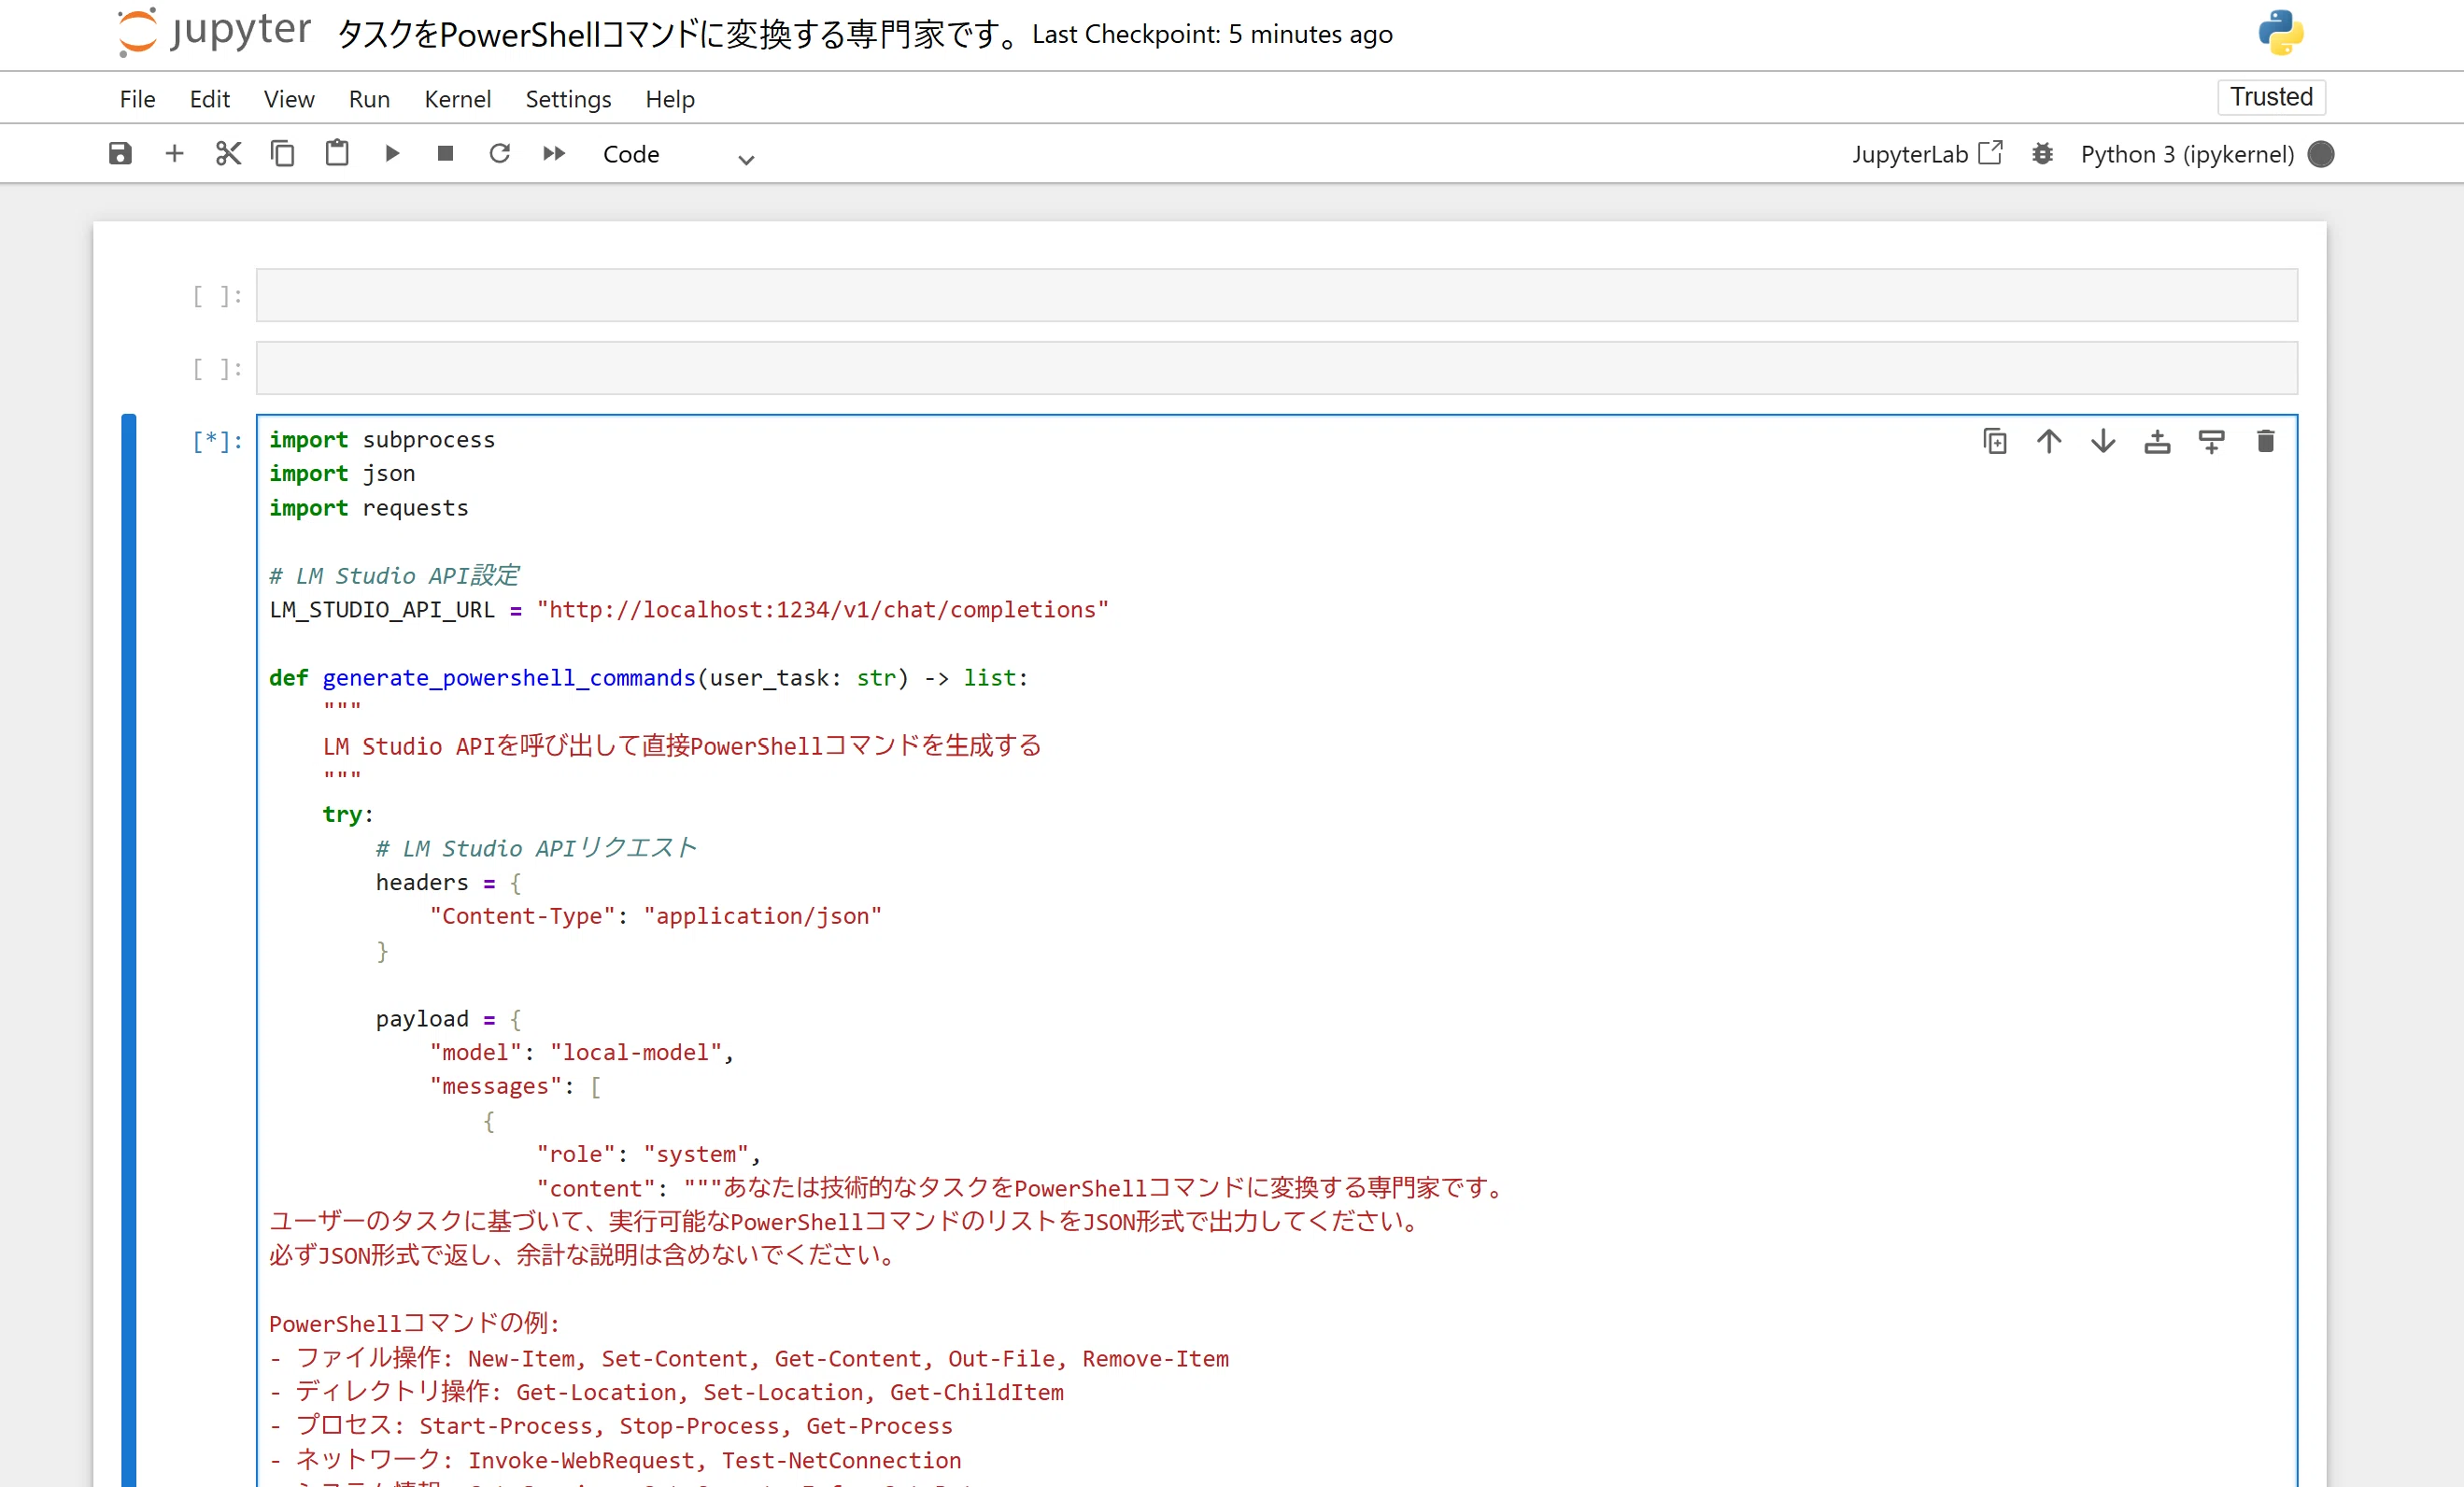Move the active cell up with the arrow icon
Image resolution: width=2464 pixels, height=1487 pixels.
[x=2049, y=441]
